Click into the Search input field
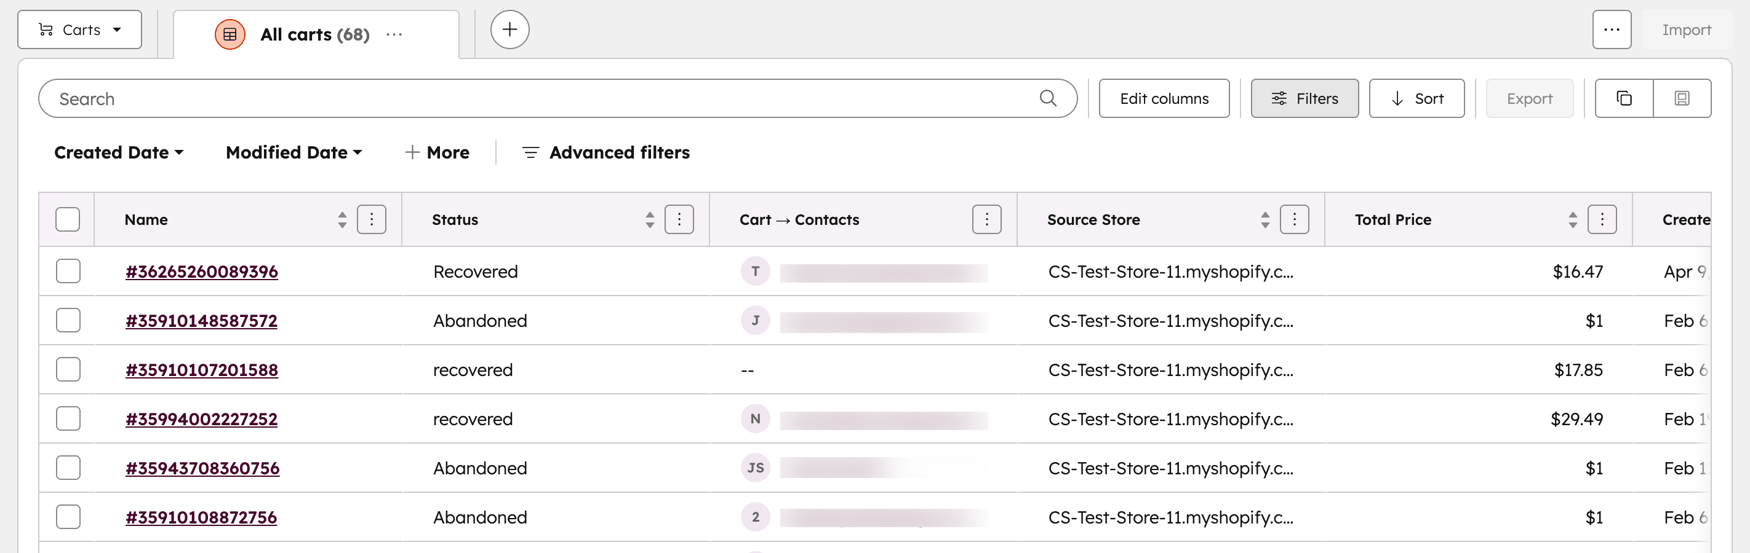Image resolution: width=1750 pixels, height=553 pixels. pos(540,99)
